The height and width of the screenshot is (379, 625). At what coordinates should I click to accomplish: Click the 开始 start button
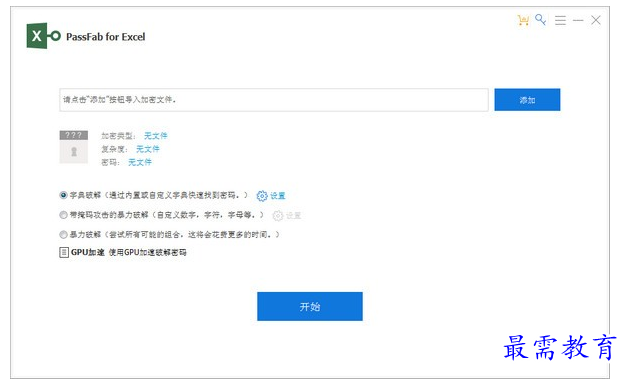tap(310, 306)
